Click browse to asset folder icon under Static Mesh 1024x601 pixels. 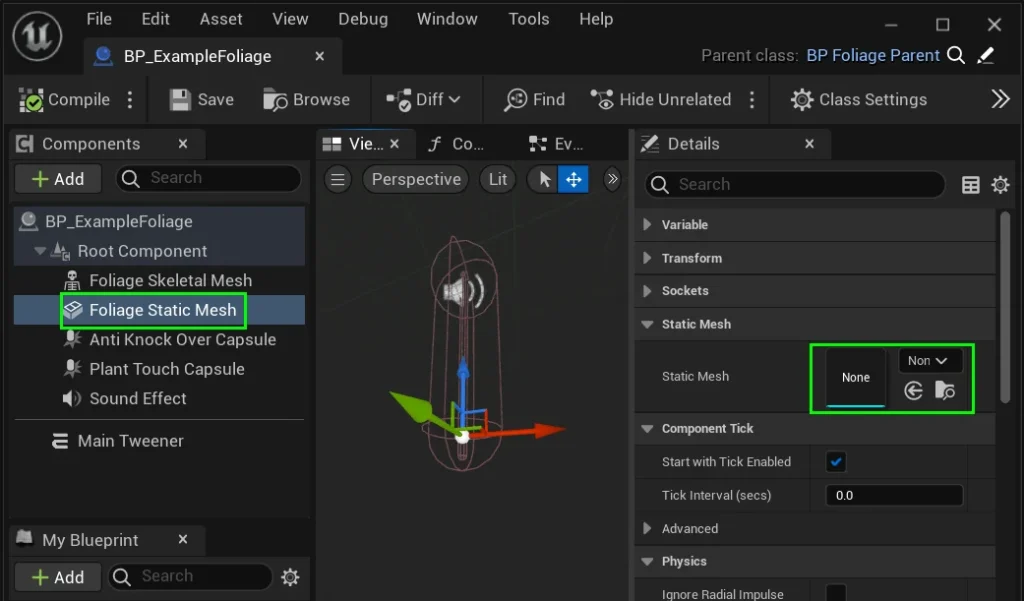pyautogui.click(x=945, y=391)
